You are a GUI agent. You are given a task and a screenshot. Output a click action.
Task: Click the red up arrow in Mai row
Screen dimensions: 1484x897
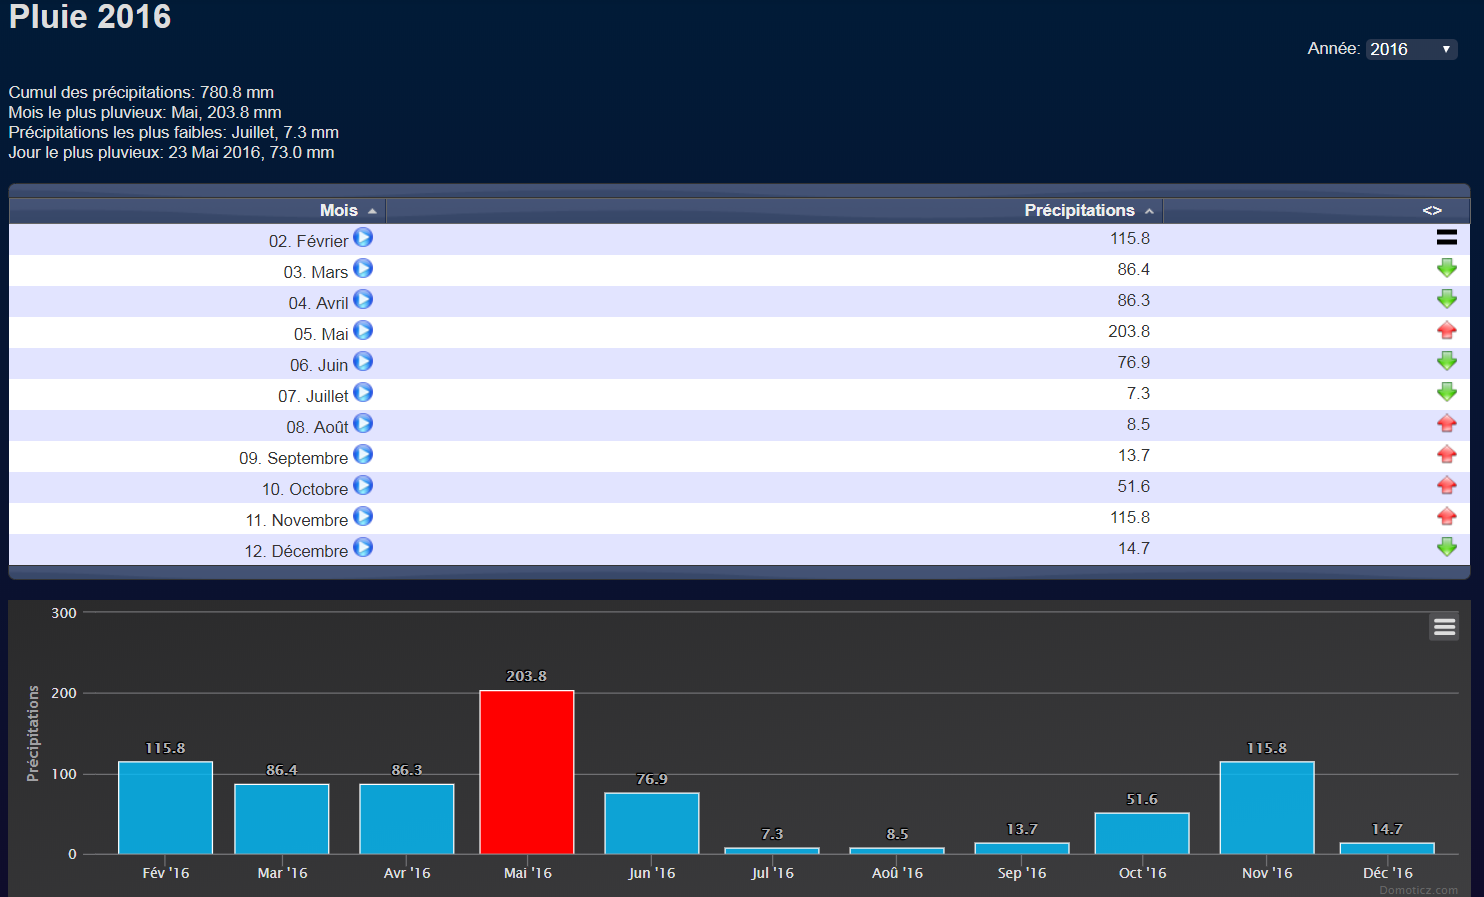(x=1446, y=330)
